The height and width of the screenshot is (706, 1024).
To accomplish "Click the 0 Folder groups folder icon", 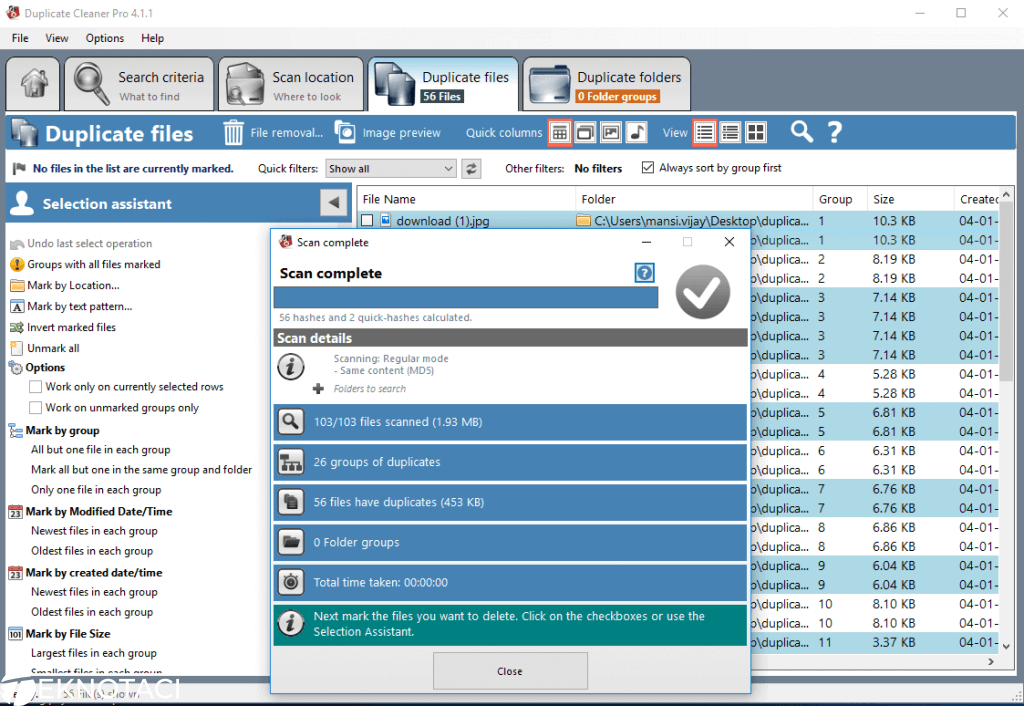I will [x=291, y=542].
